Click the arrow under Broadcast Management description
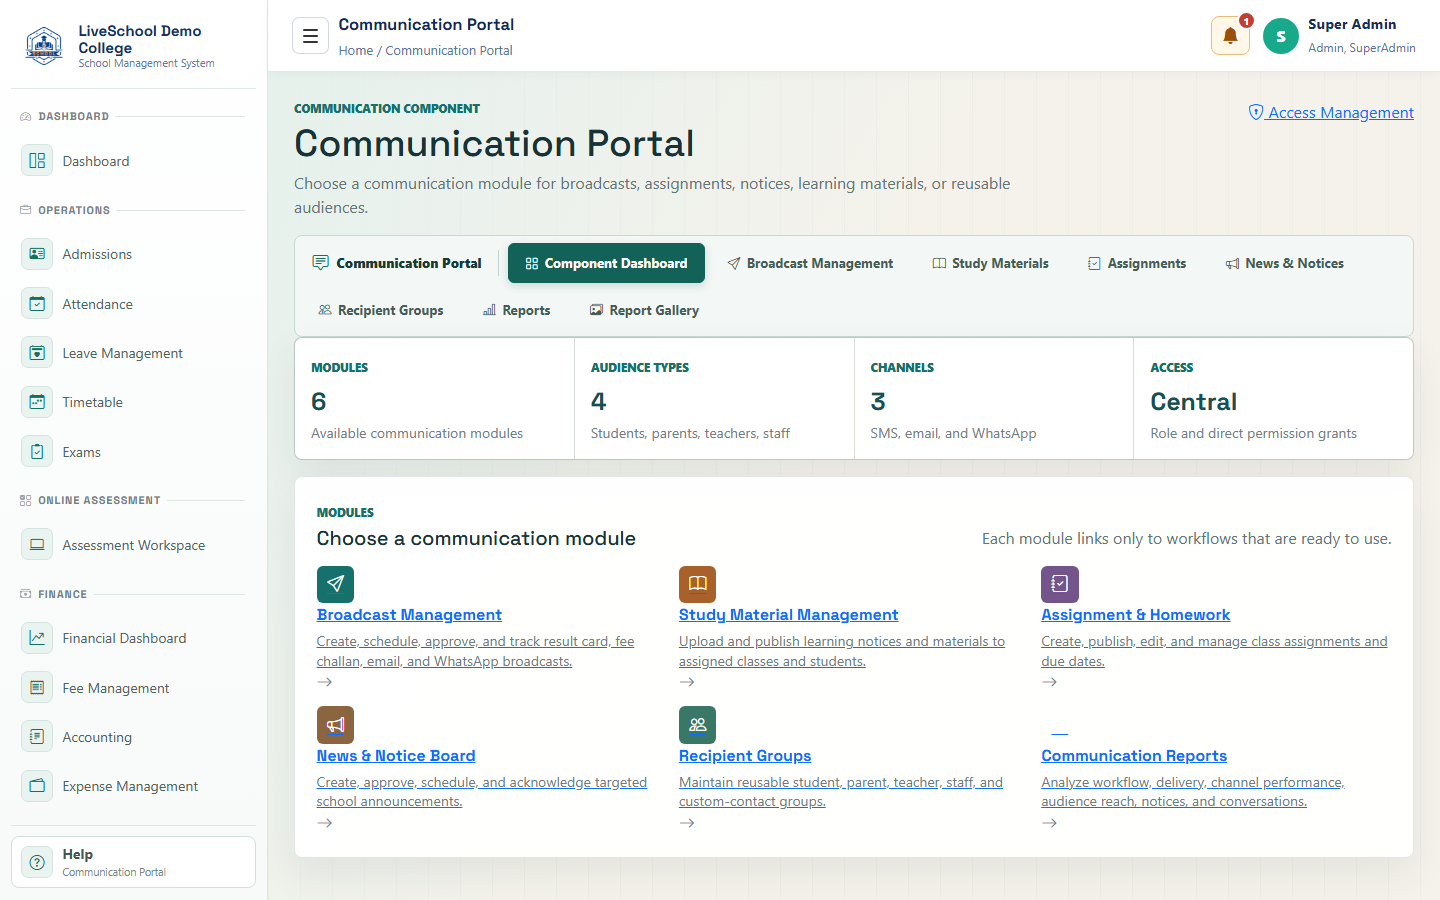 click(325, 682)
